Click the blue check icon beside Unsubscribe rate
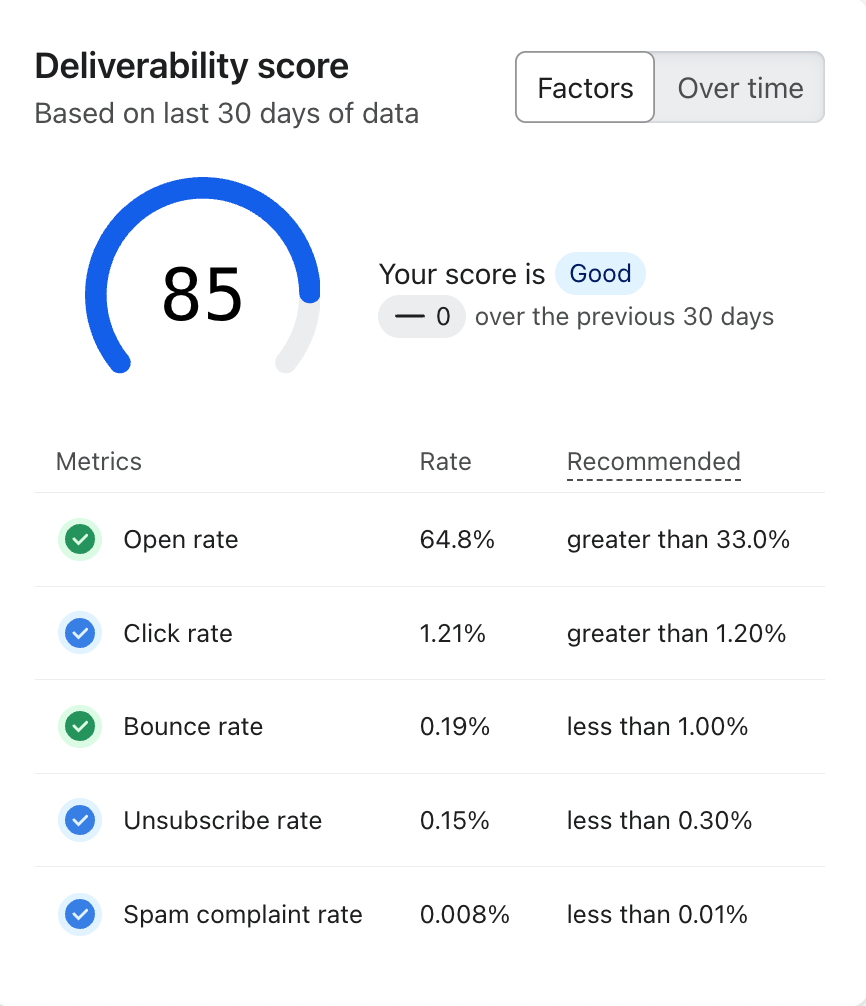 (x=80, y=821)
